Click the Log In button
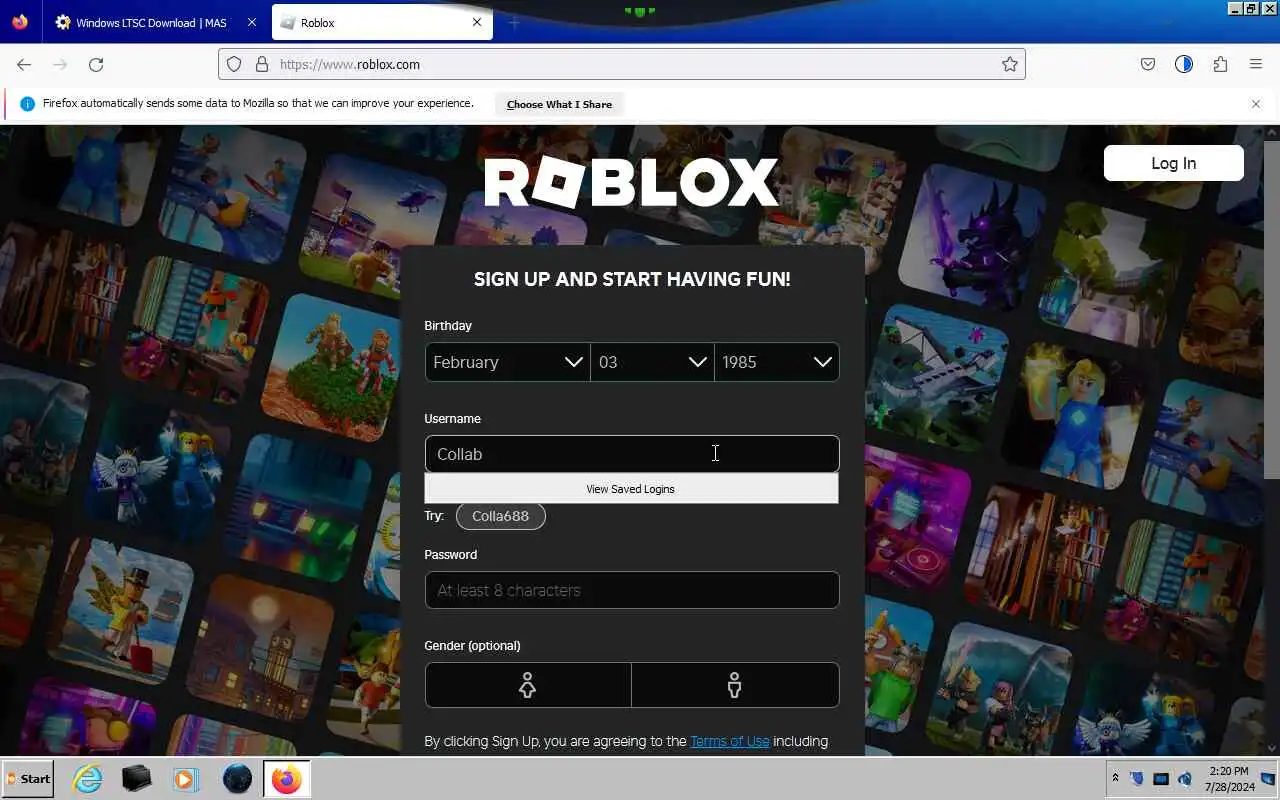 1174,163
